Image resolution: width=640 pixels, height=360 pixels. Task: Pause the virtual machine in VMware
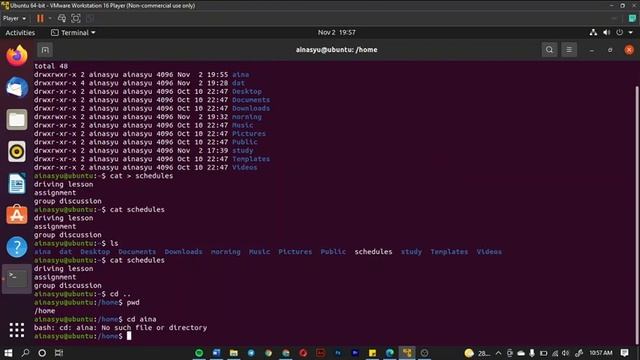(x=40, y=18)
